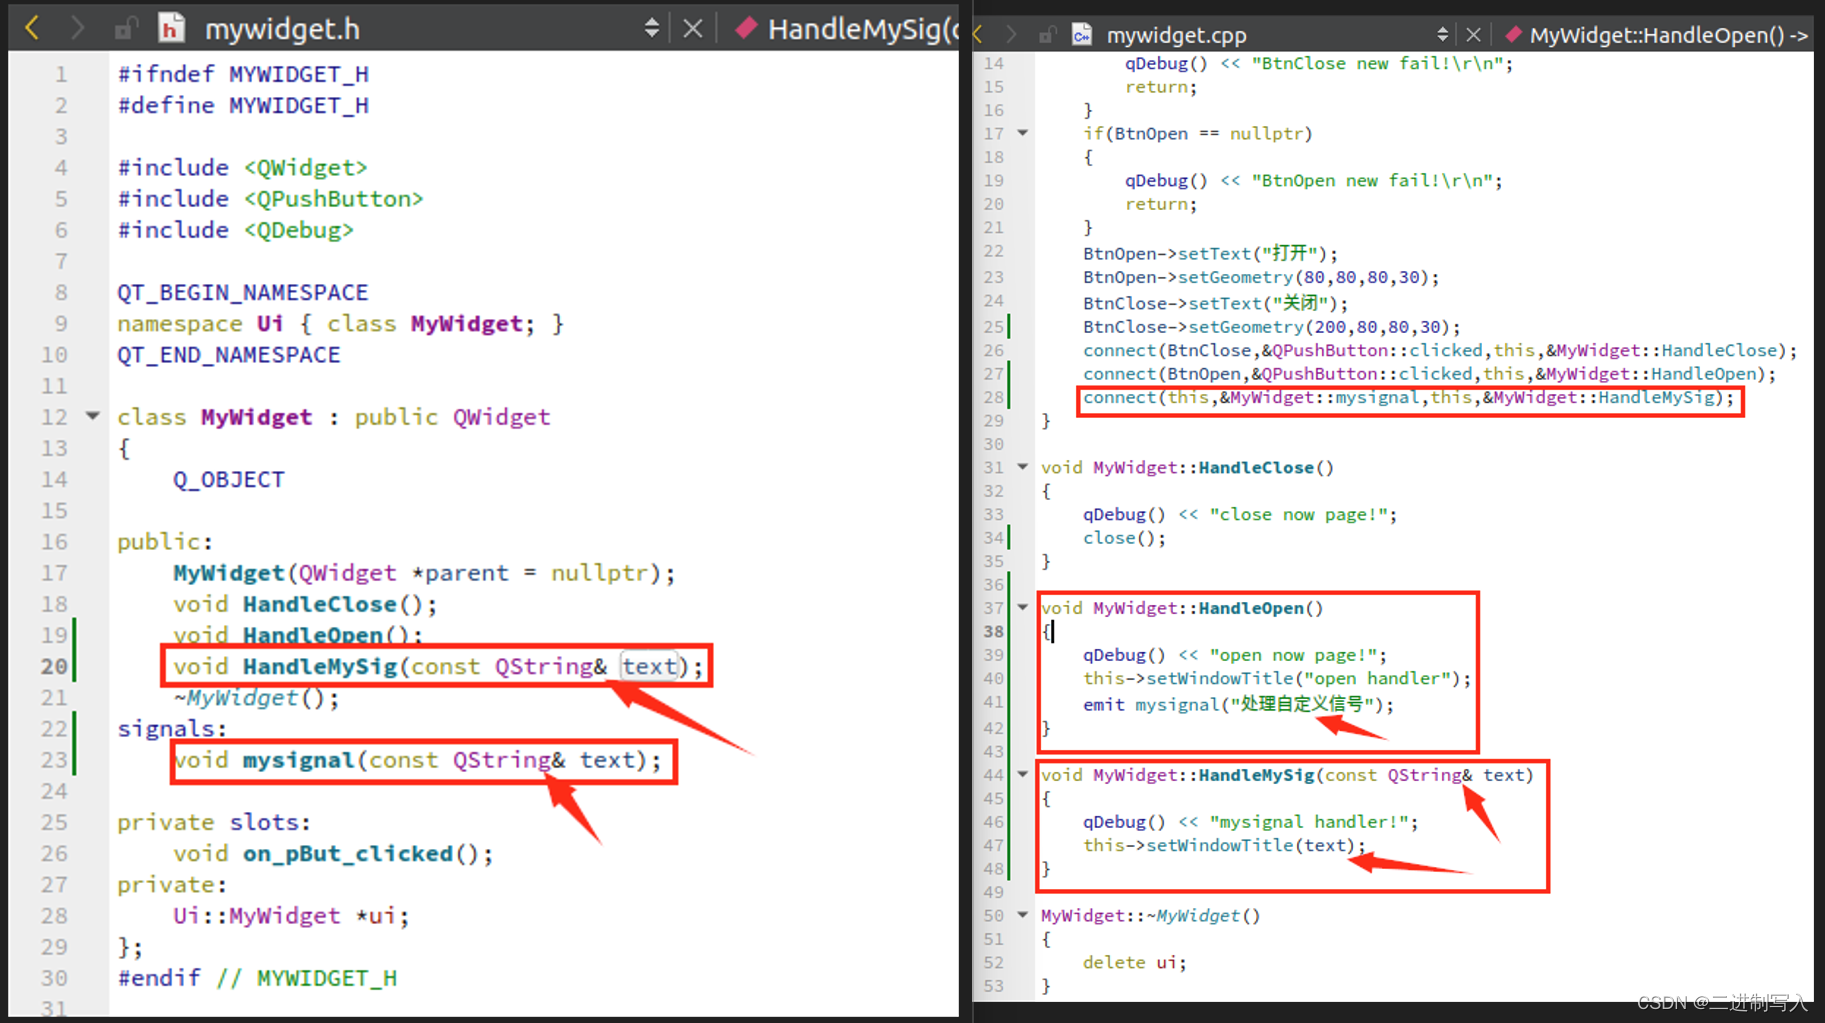
Task: Open the mywidget.cpp file selector dropdown
Action: [x=1442, y=35]
